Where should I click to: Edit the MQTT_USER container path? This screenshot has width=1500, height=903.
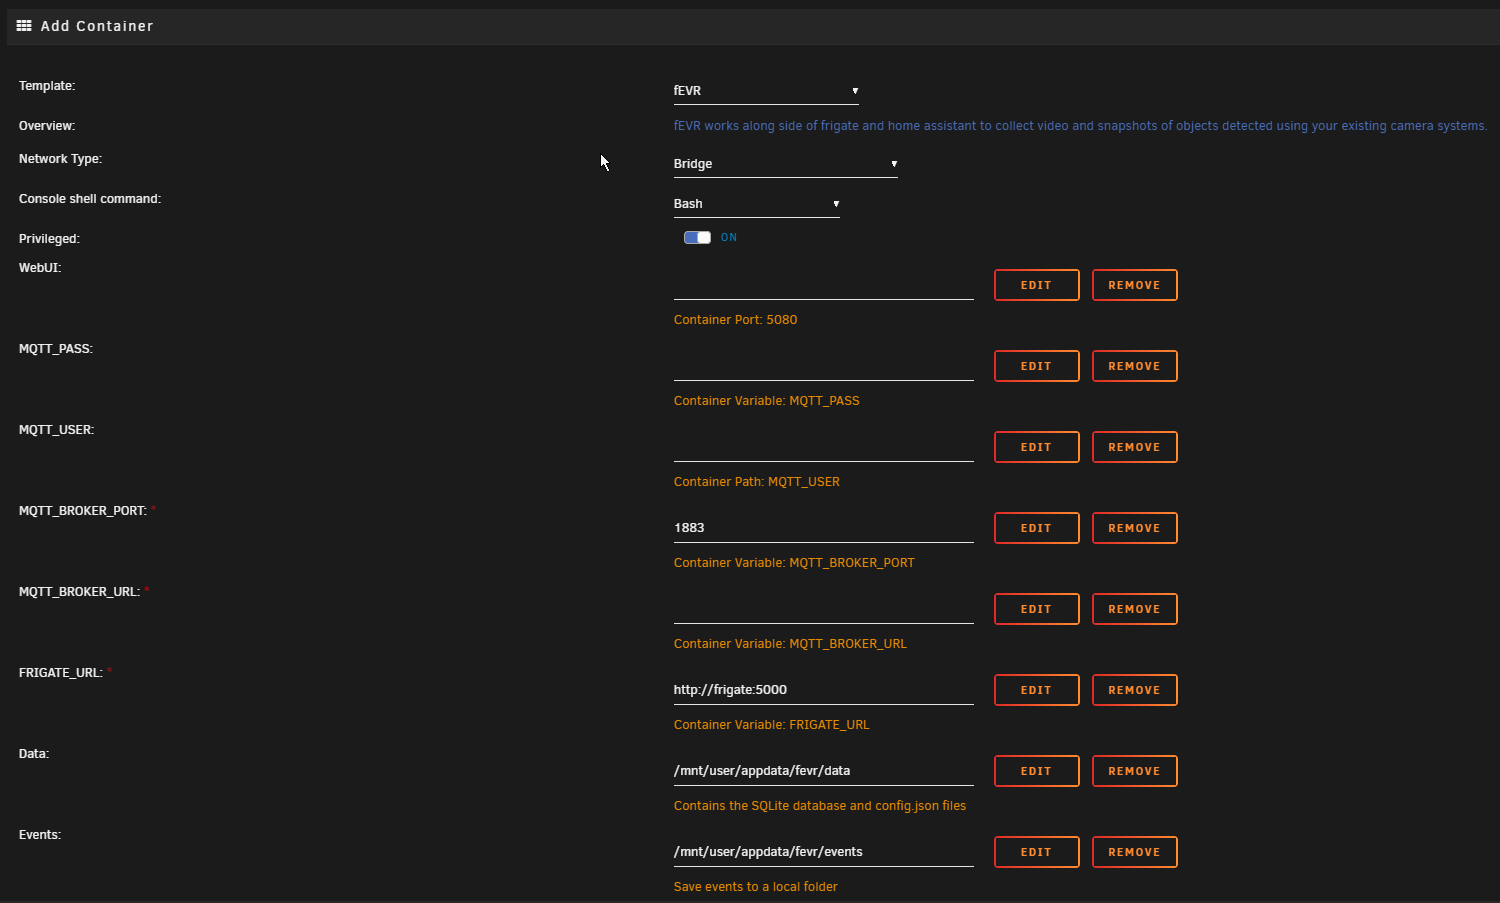point(1036,446)
